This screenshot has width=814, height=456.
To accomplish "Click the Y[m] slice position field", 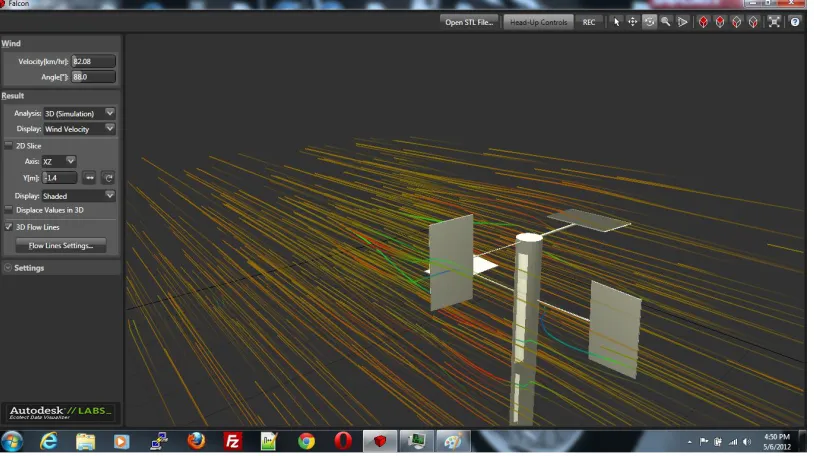I will tap(60, 179).
